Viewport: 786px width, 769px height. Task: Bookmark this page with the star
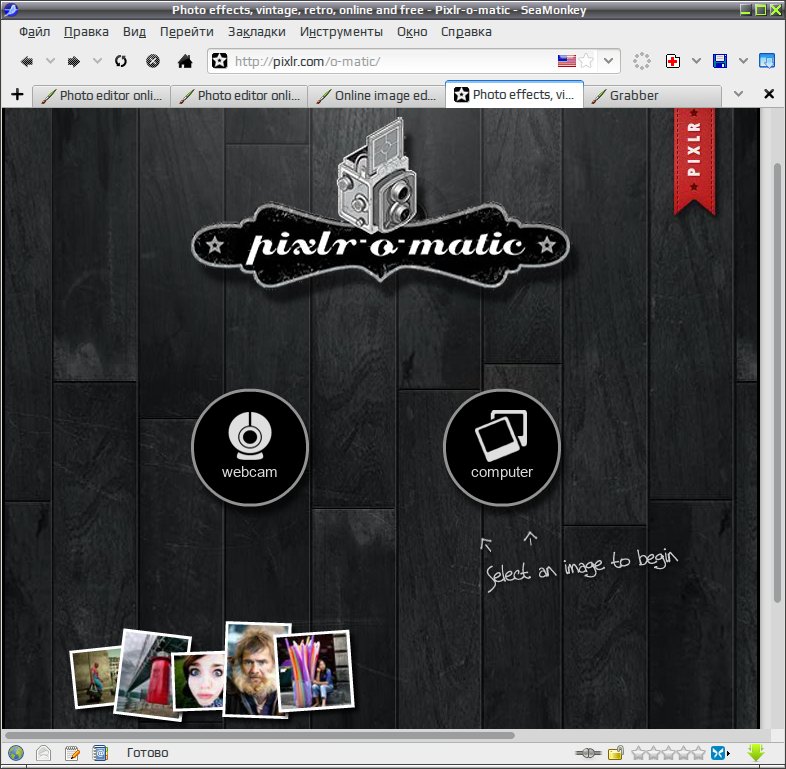click(x=586, y=61)
